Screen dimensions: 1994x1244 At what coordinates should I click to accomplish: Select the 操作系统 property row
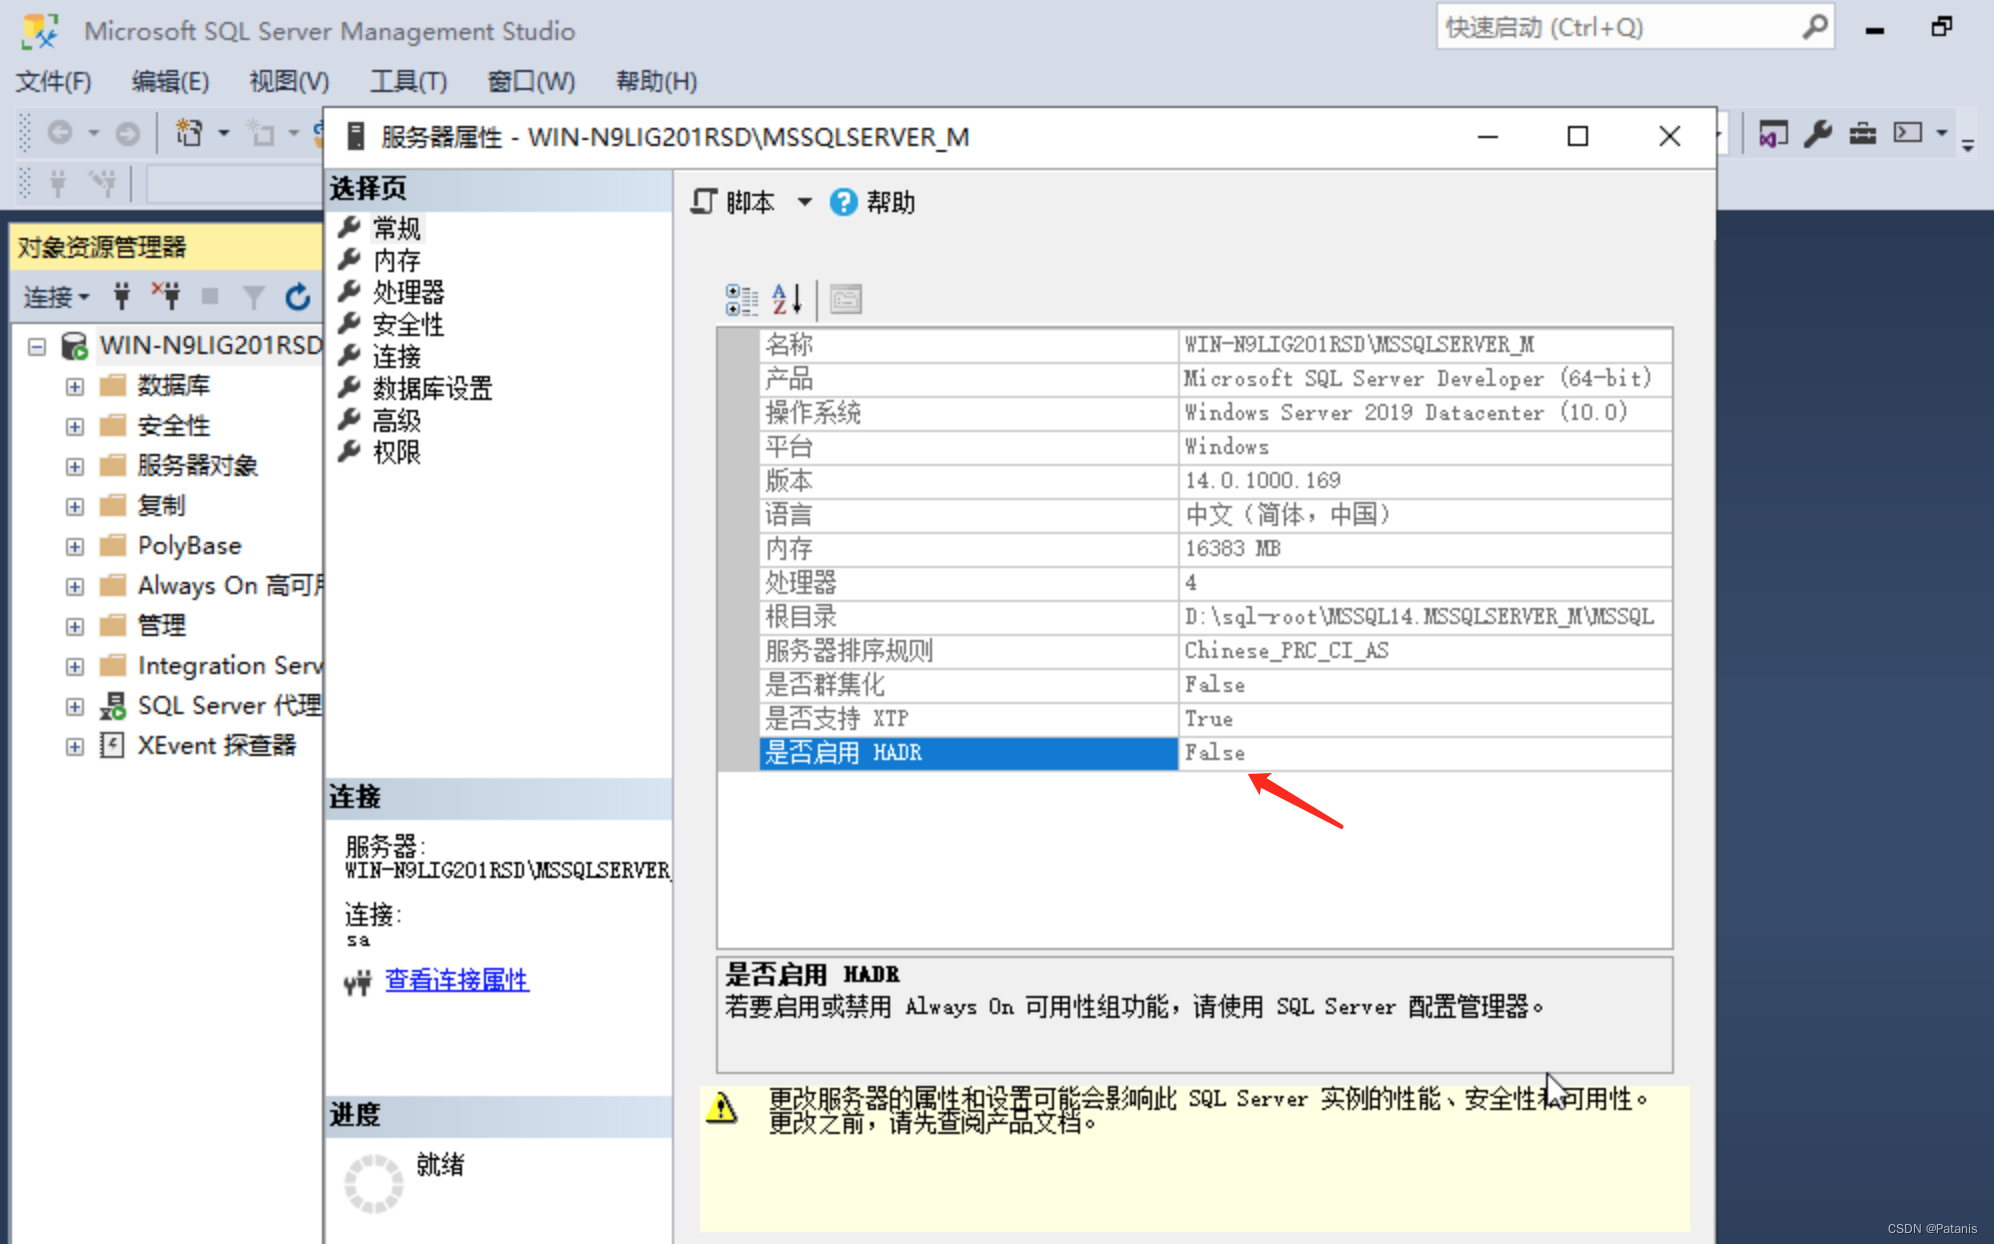click(1215, 413)
